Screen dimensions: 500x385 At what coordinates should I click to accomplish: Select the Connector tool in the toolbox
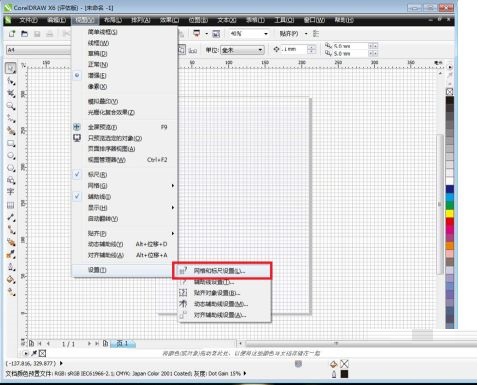pyautogui.click(x=11, y=229)
